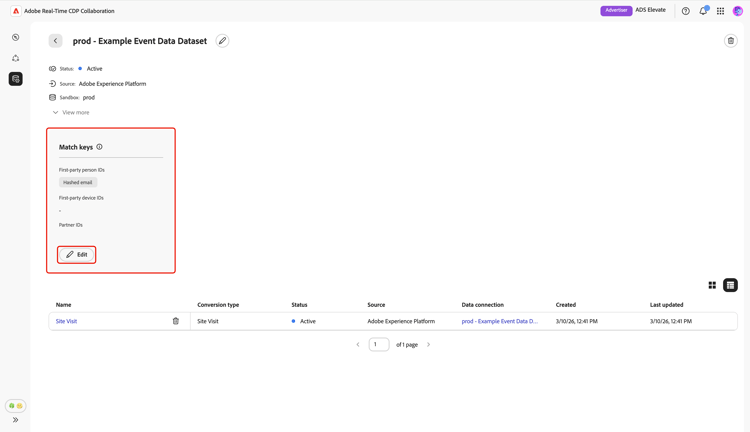This screenshot has height=432, width=750.
Task: Open the notifications bell
Action: pos(703,11)
